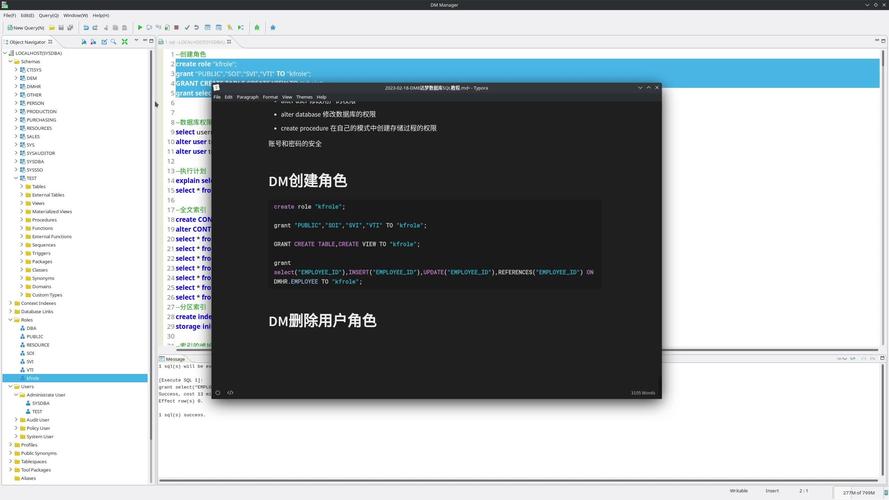This screenshot has height=500, width=889.
Task: Click the garbage collector icon in status bar
Action: (x=885, y=493)
